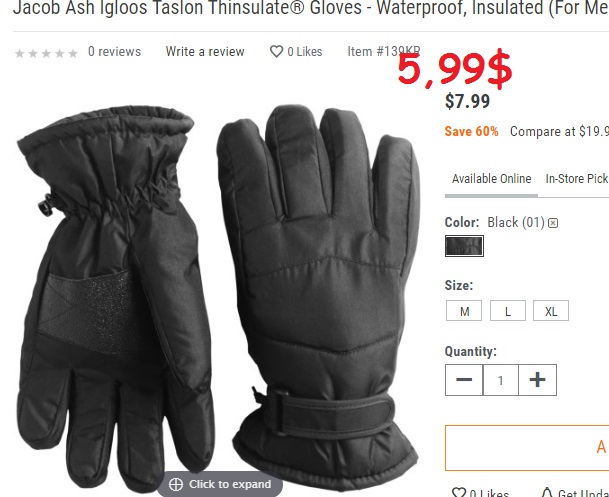Switch to the Available Online tab
609x497 pixels.
click(491, 179)
